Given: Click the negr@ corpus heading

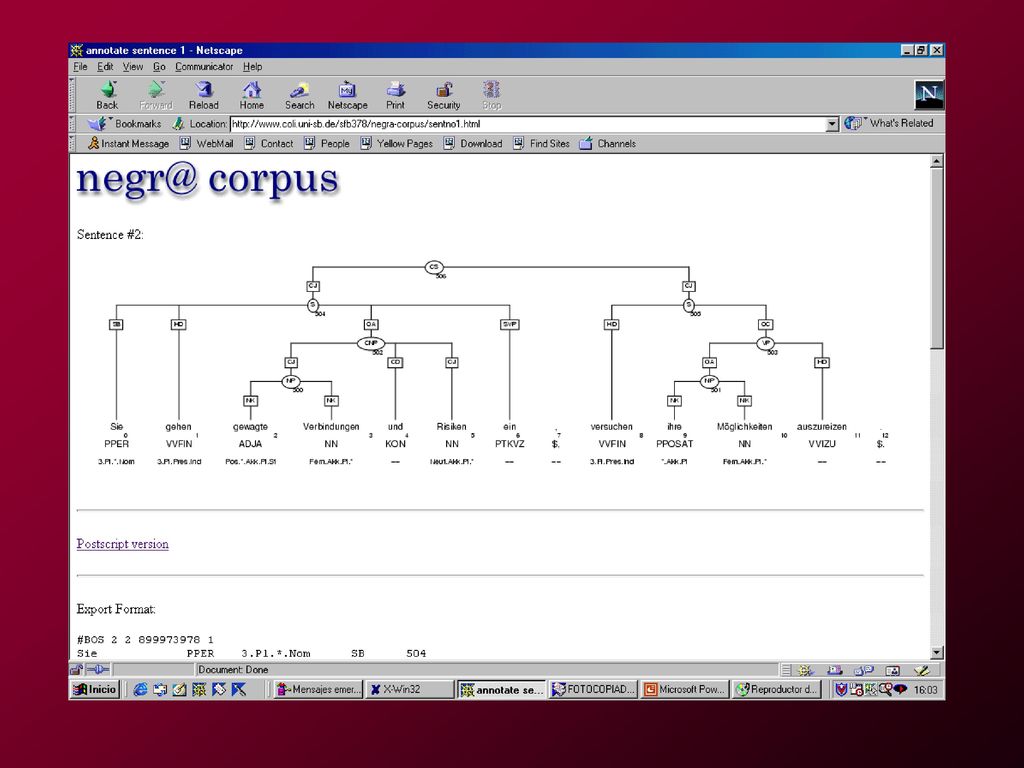Looking at the screenshot, I should coord(208,179).
